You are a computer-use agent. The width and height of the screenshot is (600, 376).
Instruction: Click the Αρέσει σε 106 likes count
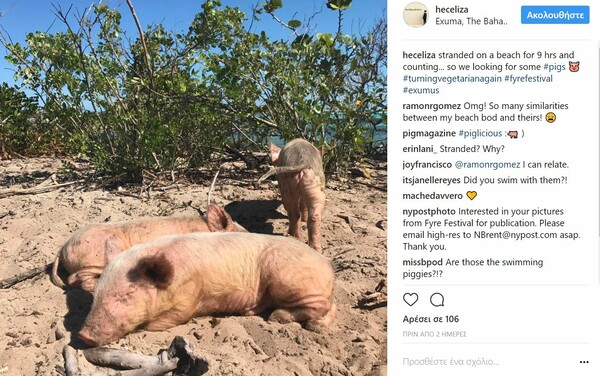tap(430, 319)
